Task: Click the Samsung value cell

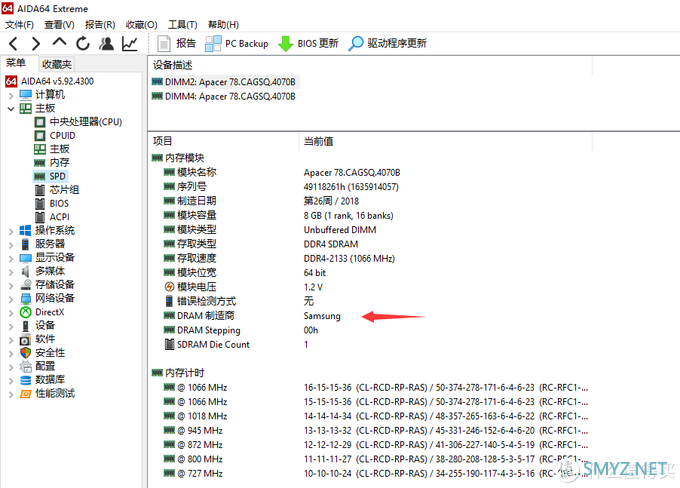Action: coord(322,315)
